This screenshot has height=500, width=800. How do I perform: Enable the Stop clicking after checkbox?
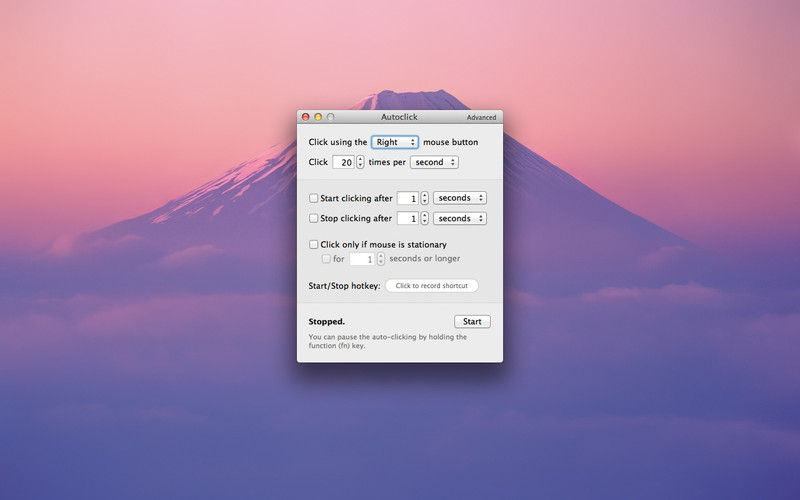pos(314,218)
